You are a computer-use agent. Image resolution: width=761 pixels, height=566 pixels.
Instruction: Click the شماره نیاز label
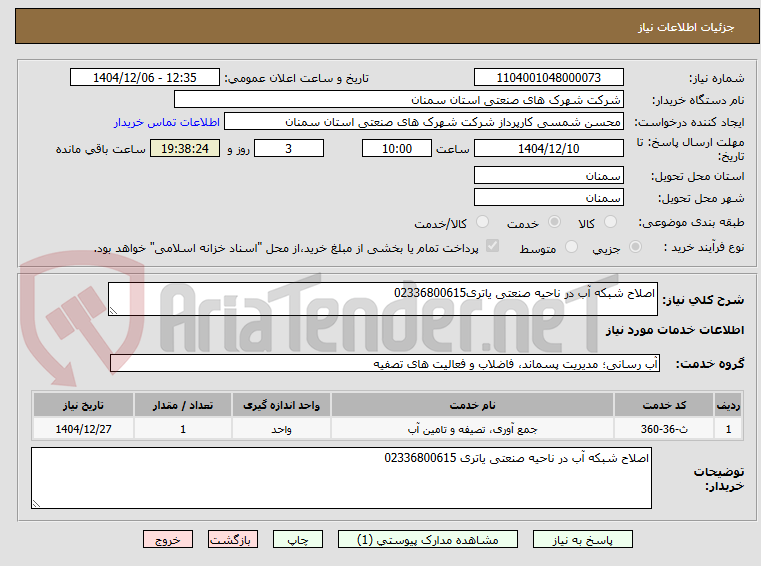716,78
